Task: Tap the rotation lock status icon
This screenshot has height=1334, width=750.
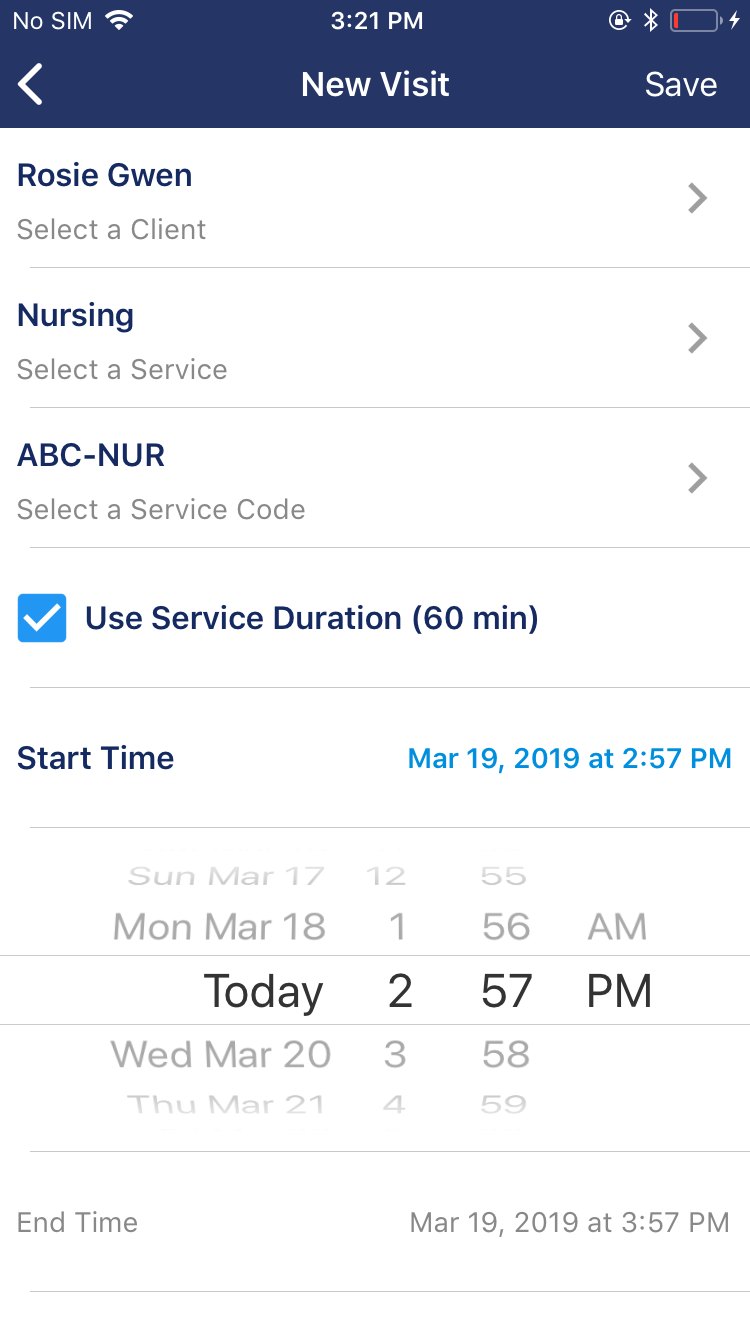Action: pyautogui.click(x=619, y=20)
